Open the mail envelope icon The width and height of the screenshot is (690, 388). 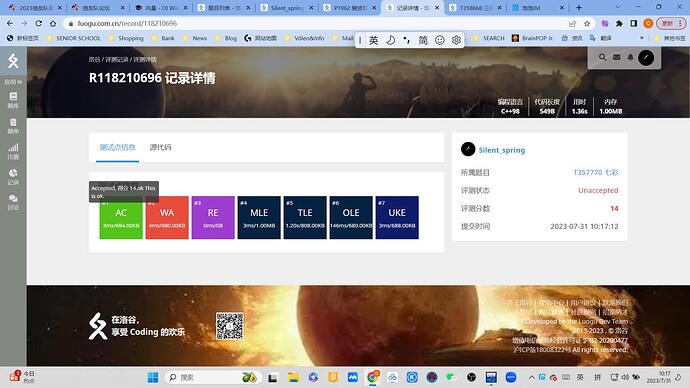617,57
